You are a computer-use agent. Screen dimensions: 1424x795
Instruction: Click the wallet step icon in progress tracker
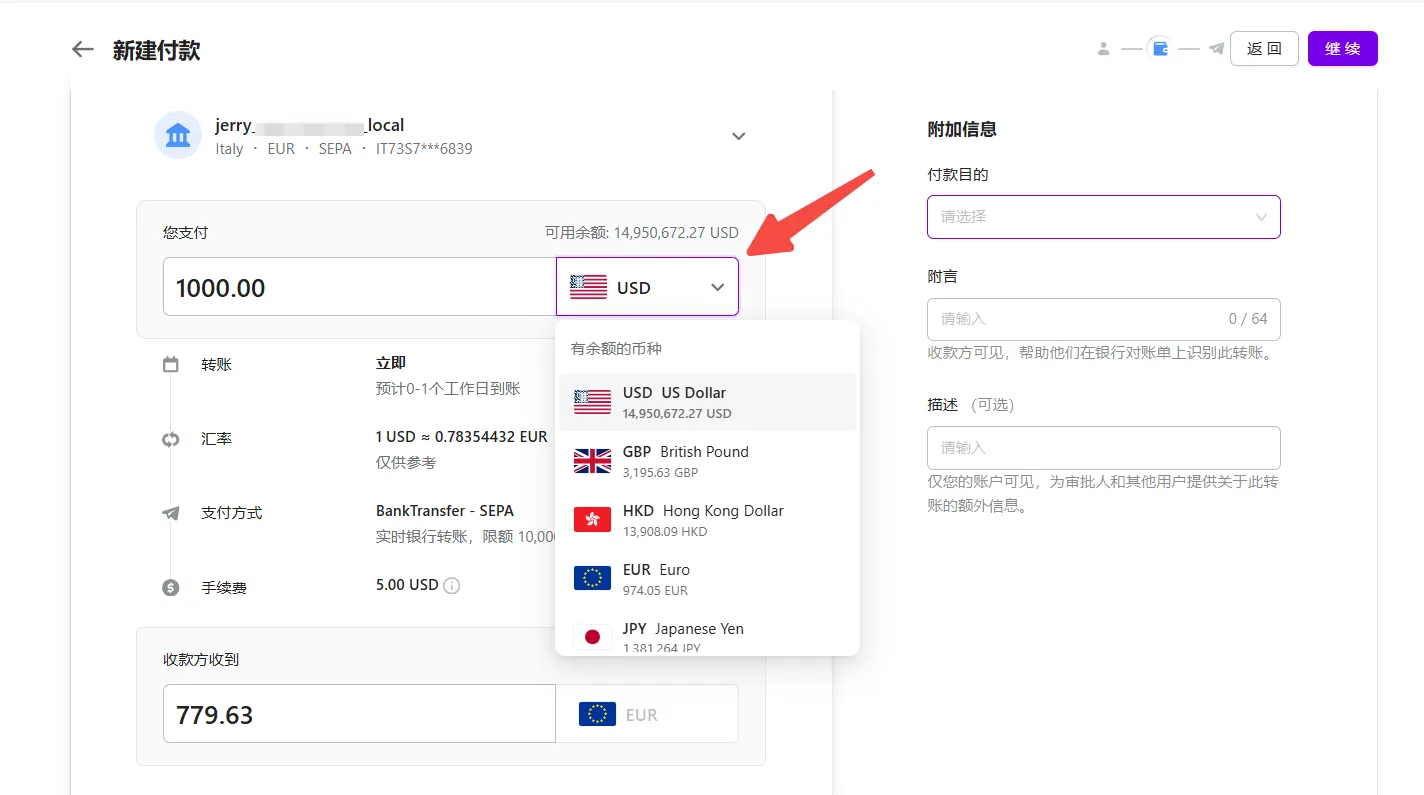[x=1160, y=48]
